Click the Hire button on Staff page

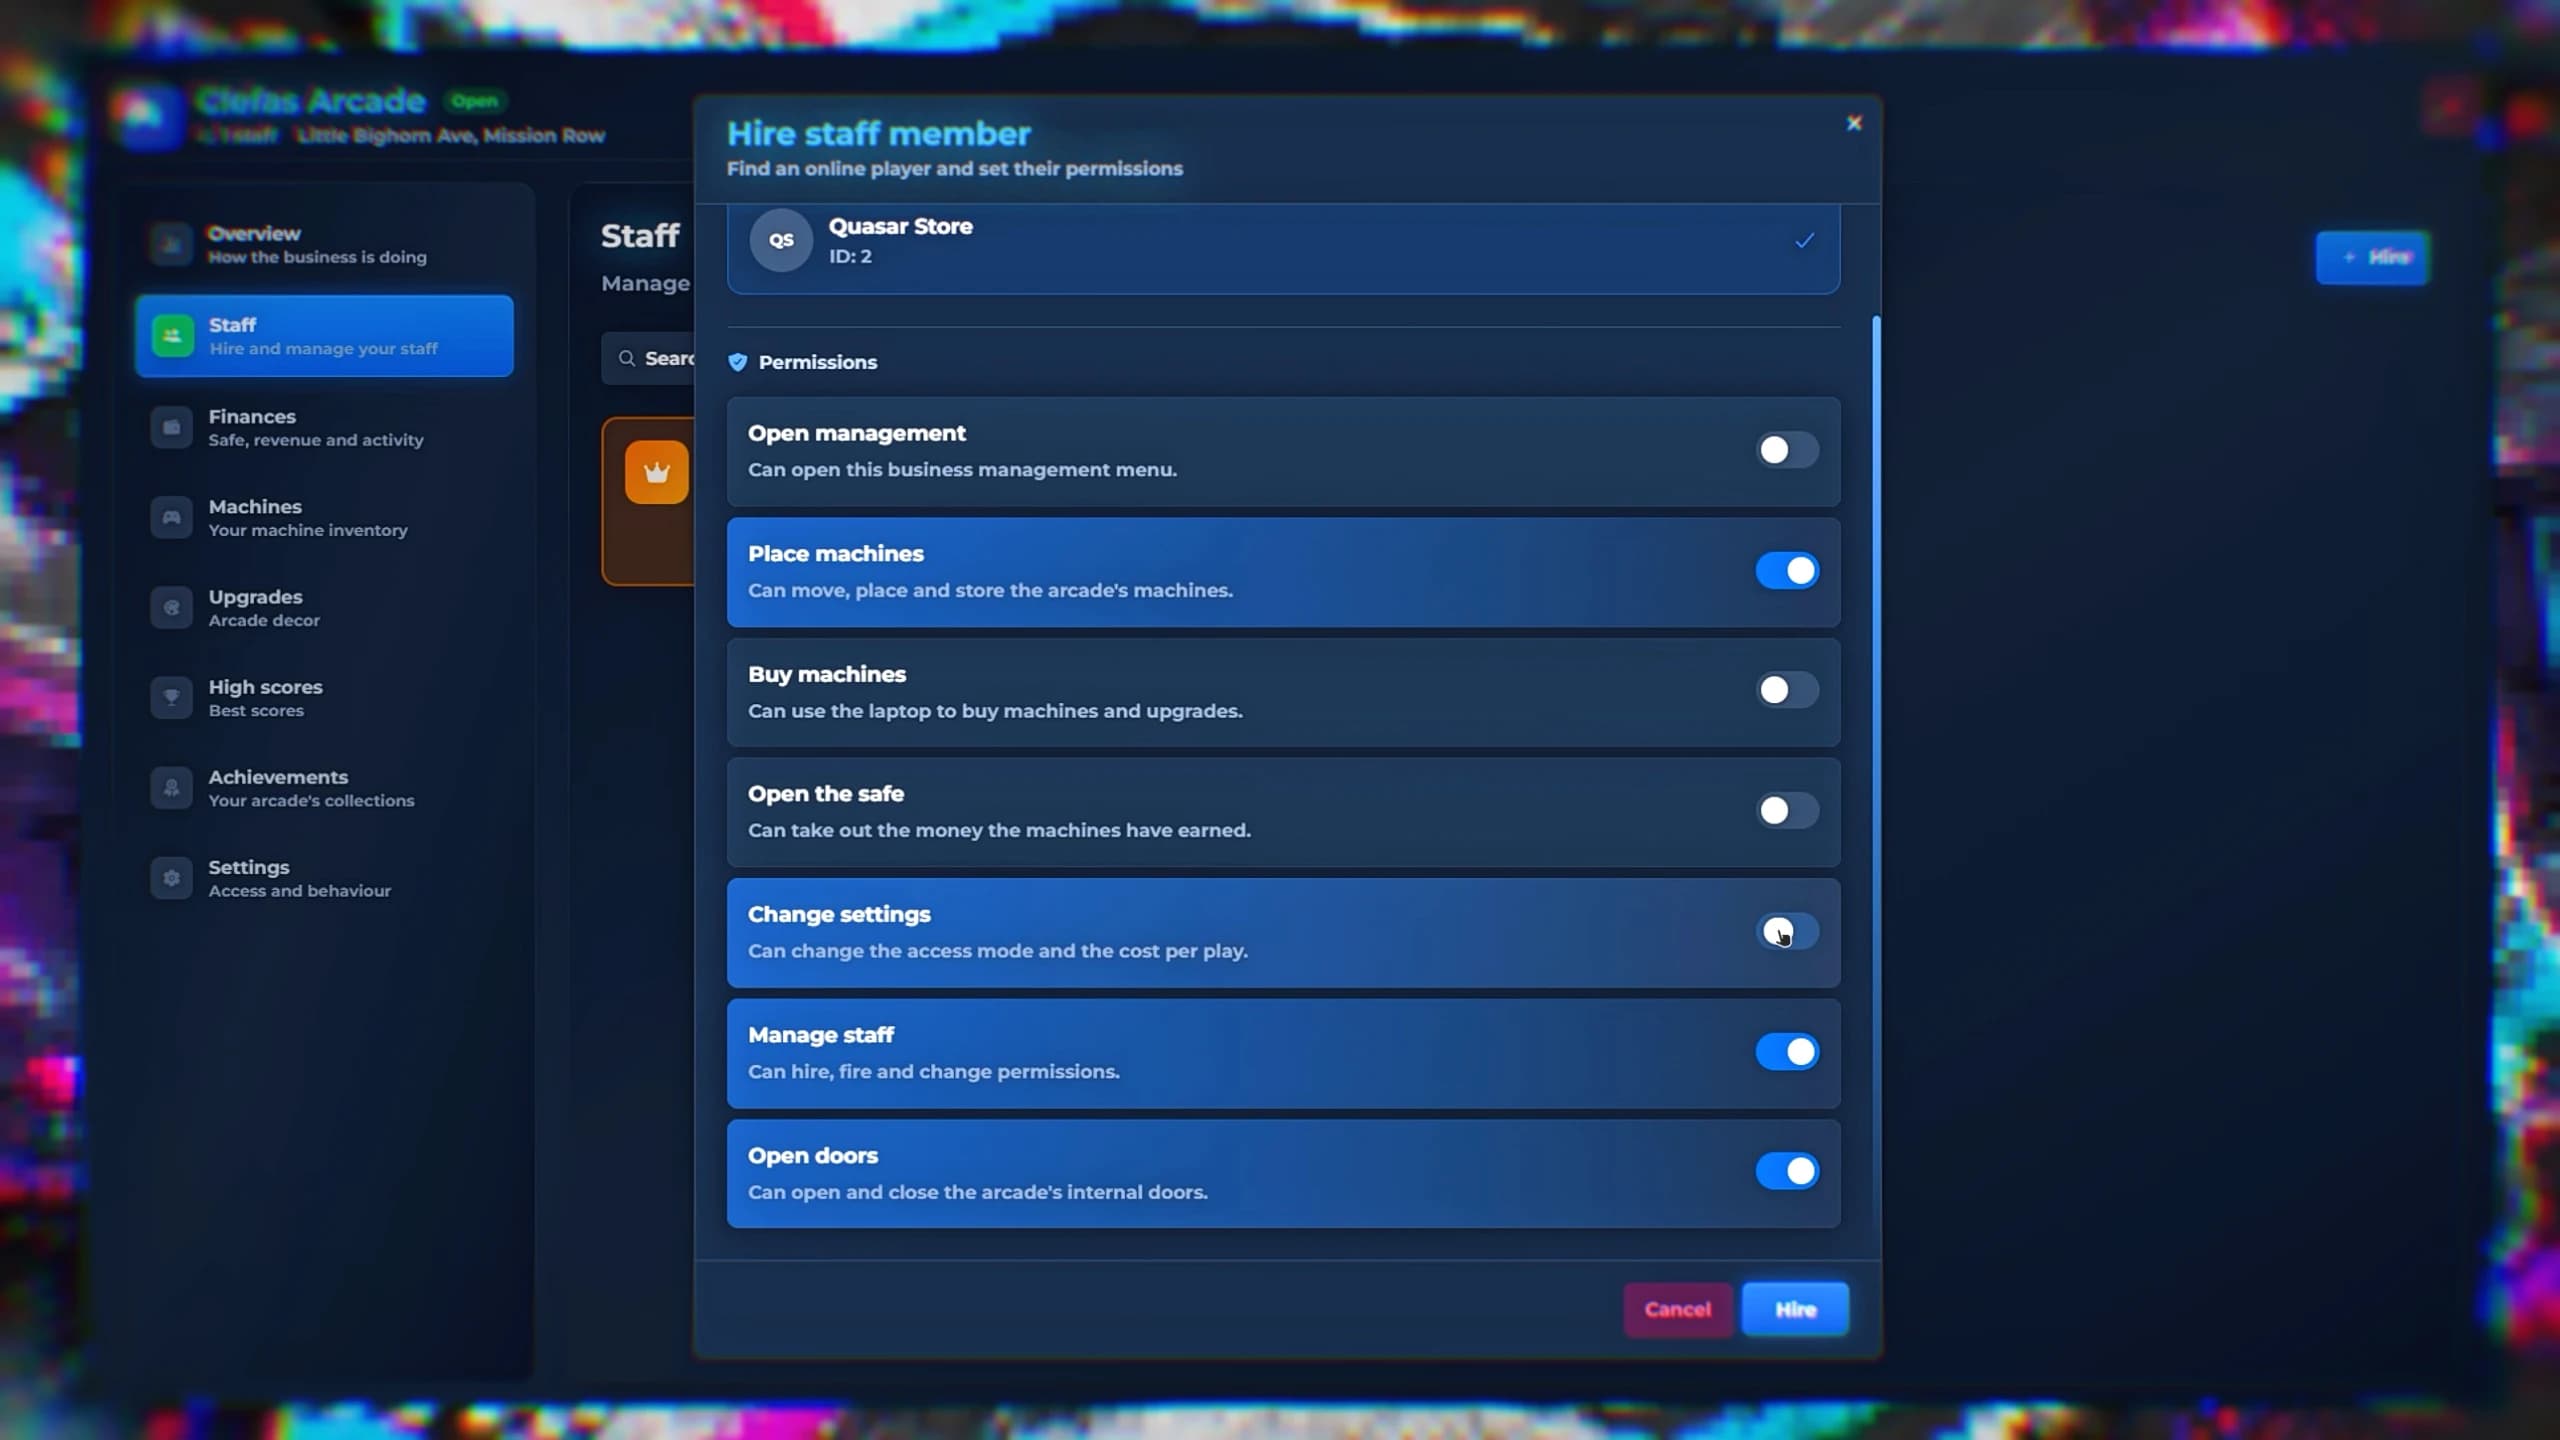[2372, 258]
